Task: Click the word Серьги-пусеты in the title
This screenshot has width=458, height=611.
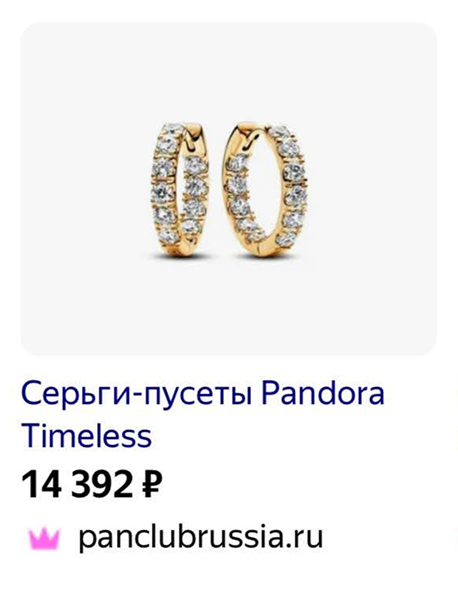Action: 135,394
